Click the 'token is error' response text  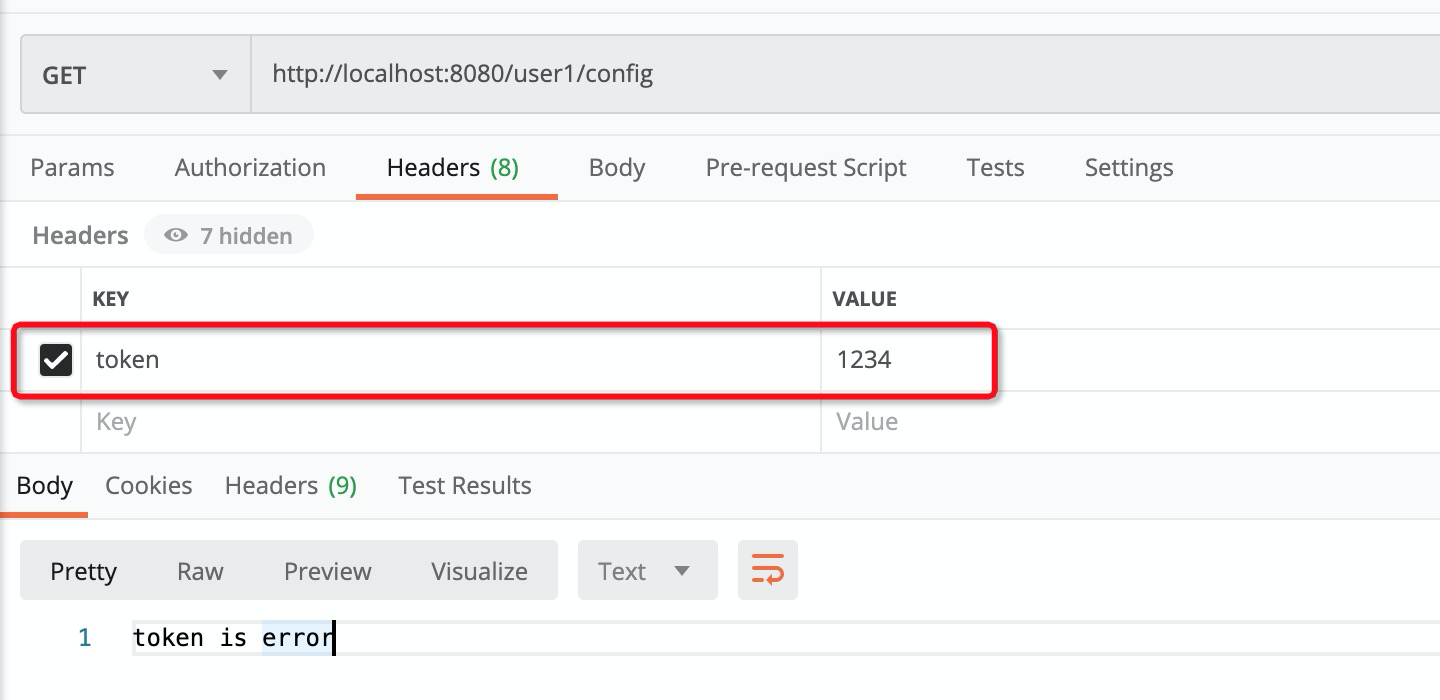click(233, 638)
